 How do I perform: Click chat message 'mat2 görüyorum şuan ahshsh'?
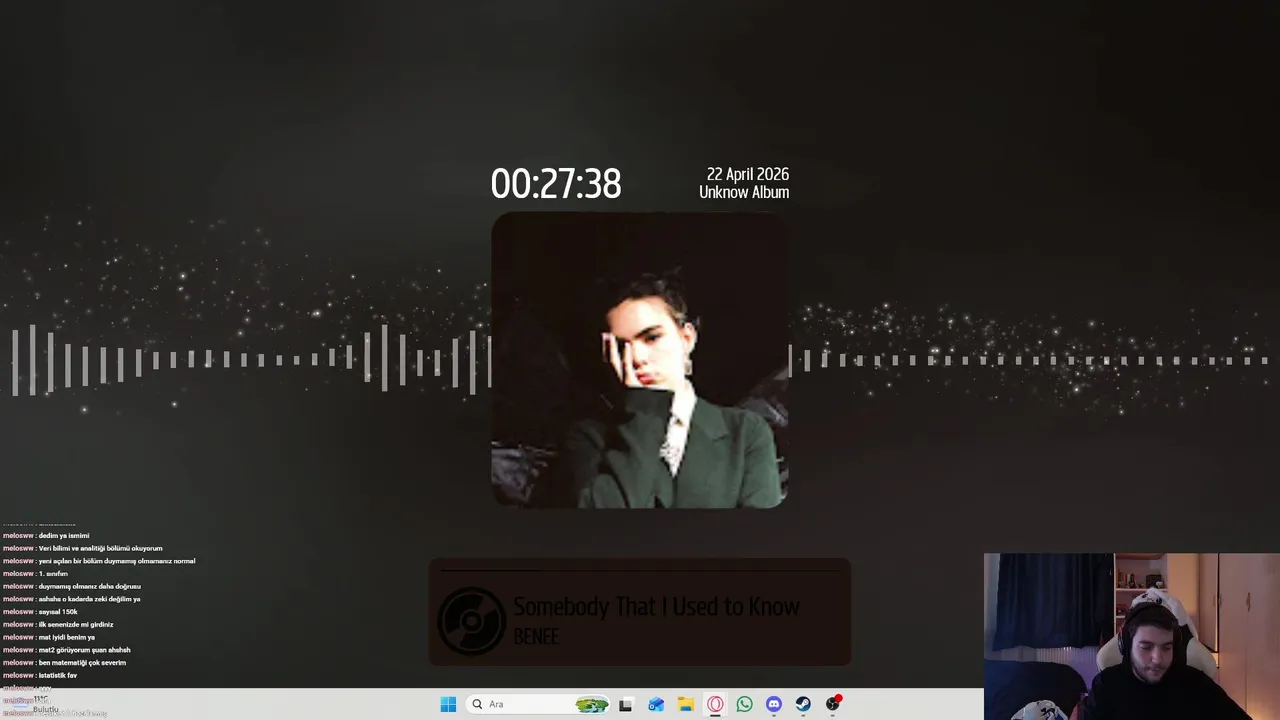(84, 650)
